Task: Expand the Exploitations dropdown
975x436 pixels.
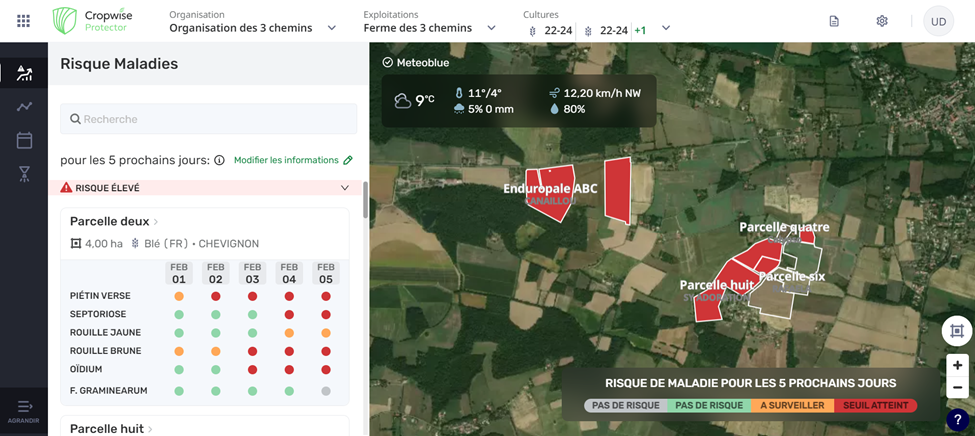Action: click(491, 28)
